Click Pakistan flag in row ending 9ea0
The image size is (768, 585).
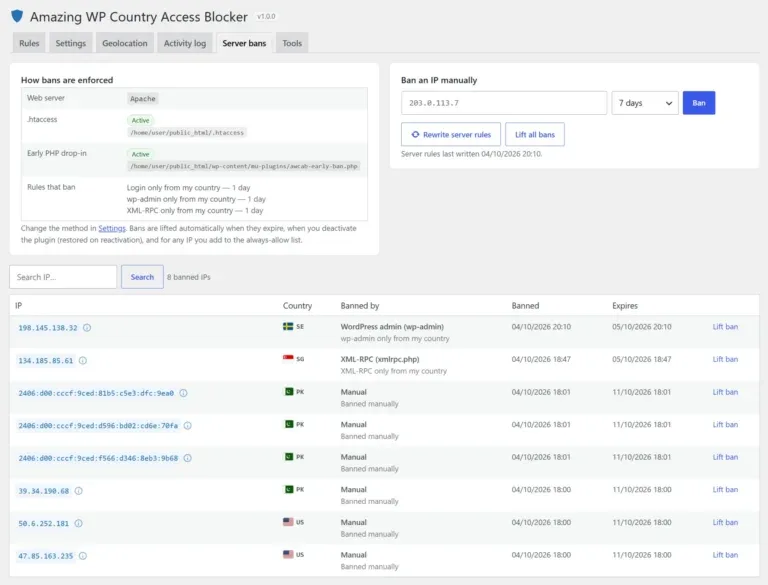[x=288, y=391]
